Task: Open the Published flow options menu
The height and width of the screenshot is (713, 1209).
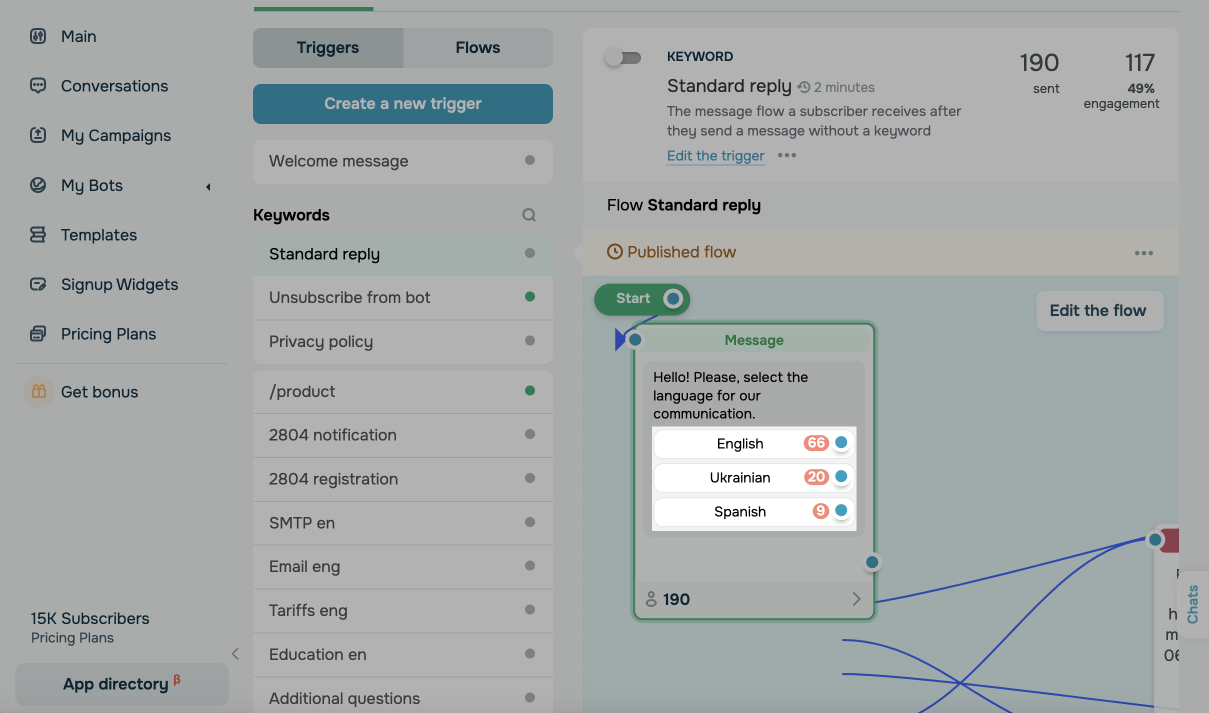Action: click(1143, 253)
